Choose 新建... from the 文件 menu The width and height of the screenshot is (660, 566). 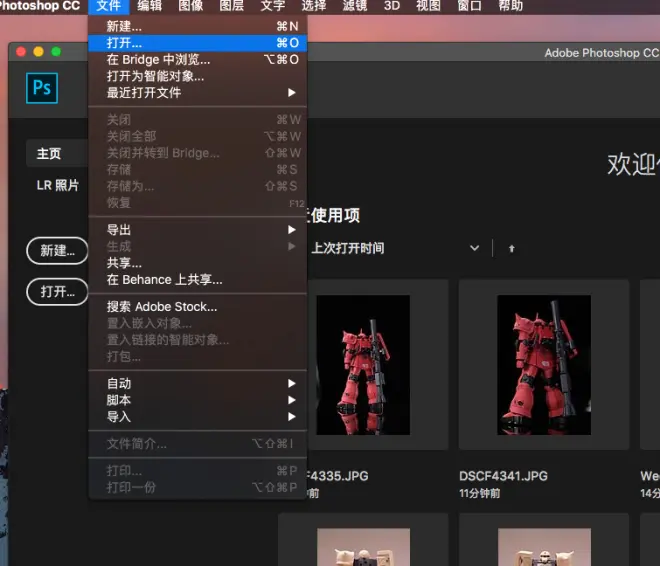point(197,26)
